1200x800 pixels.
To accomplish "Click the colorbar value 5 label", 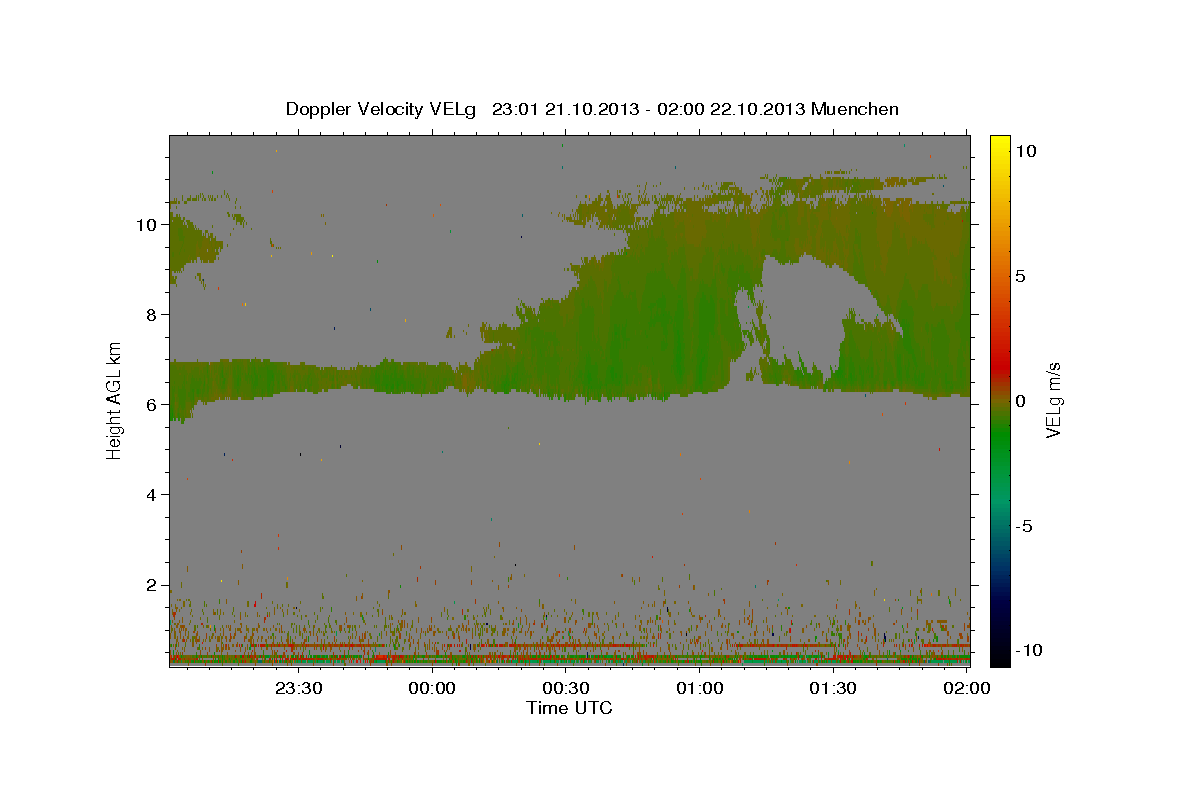I will click(1020, 276).
